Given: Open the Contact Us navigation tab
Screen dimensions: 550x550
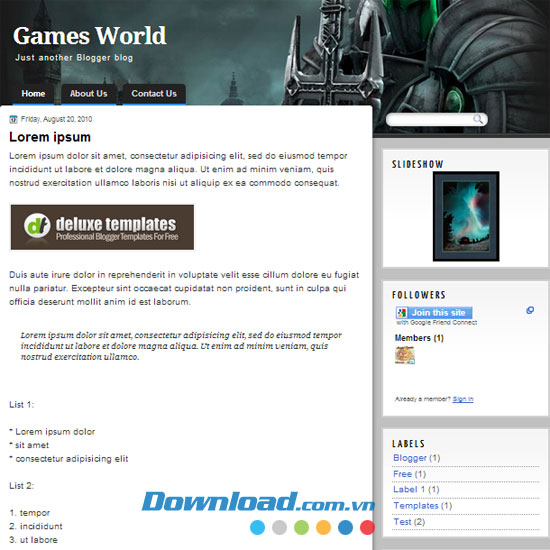Looking at the screenshot, I should click(x=154, y=94).
